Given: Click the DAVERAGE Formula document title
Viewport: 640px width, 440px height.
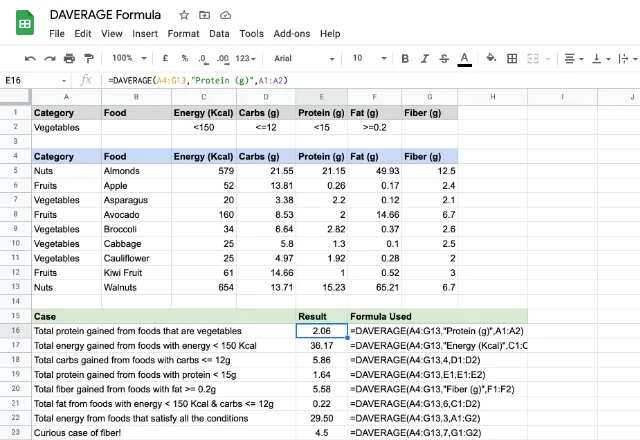Looking at the screenshot, I should tap(105, 15).
